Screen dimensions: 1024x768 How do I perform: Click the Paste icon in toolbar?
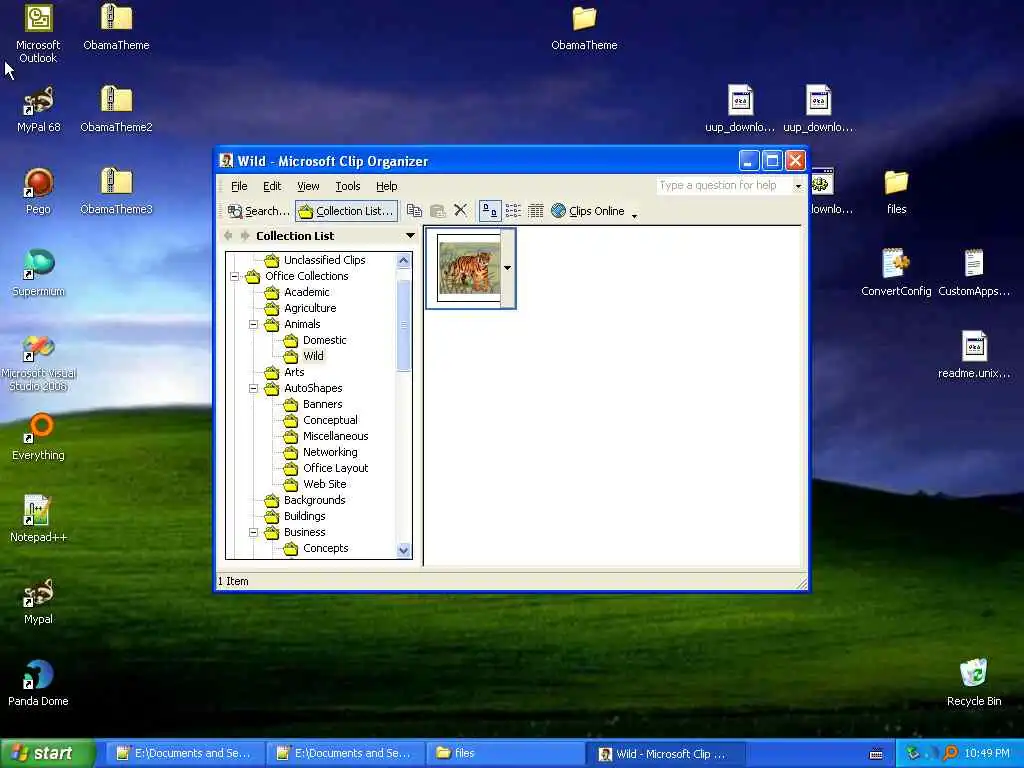click(x=438, y=210)
